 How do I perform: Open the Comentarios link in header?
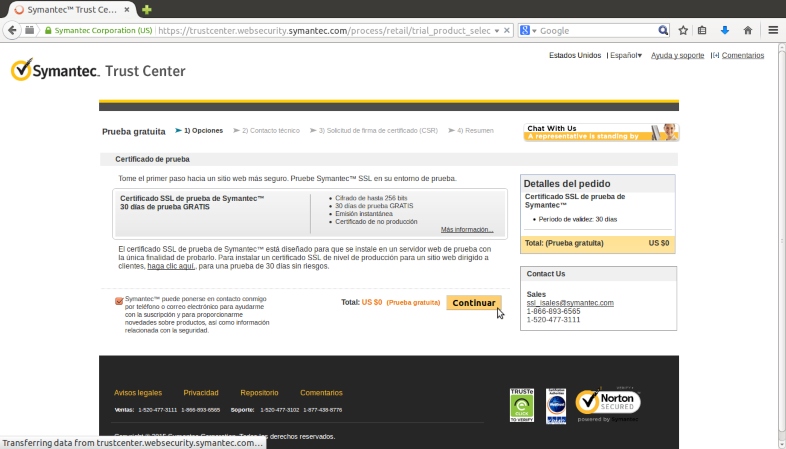(742, 55)
